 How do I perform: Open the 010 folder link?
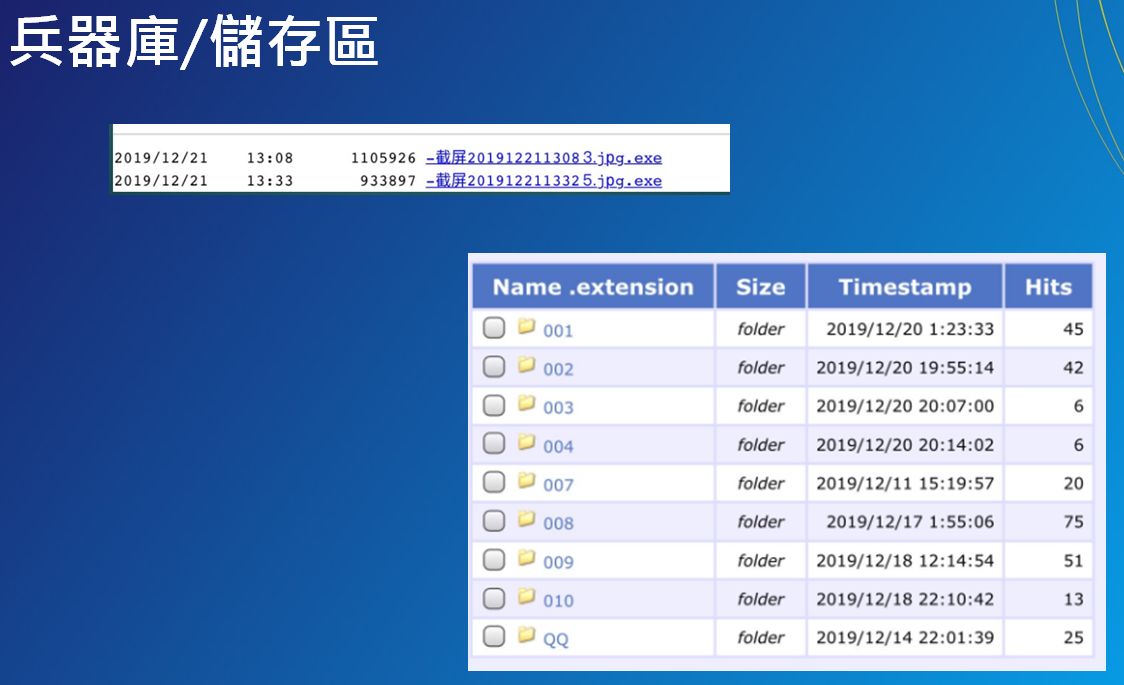558,600
